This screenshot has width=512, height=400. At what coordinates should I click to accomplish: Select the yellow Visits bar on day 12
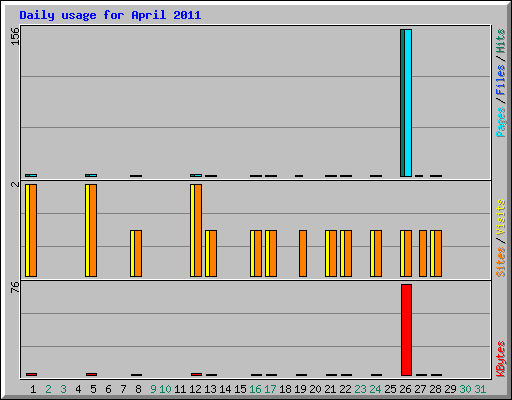pos(192,230)
